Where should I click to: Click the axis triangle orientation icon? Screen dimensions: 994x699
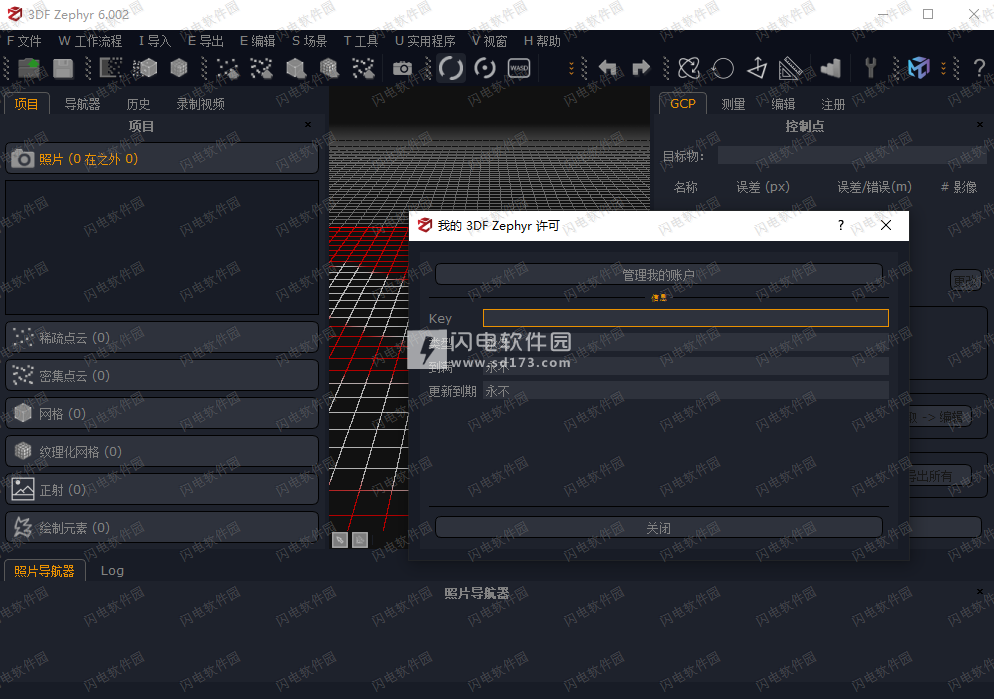tap(757, 68)
